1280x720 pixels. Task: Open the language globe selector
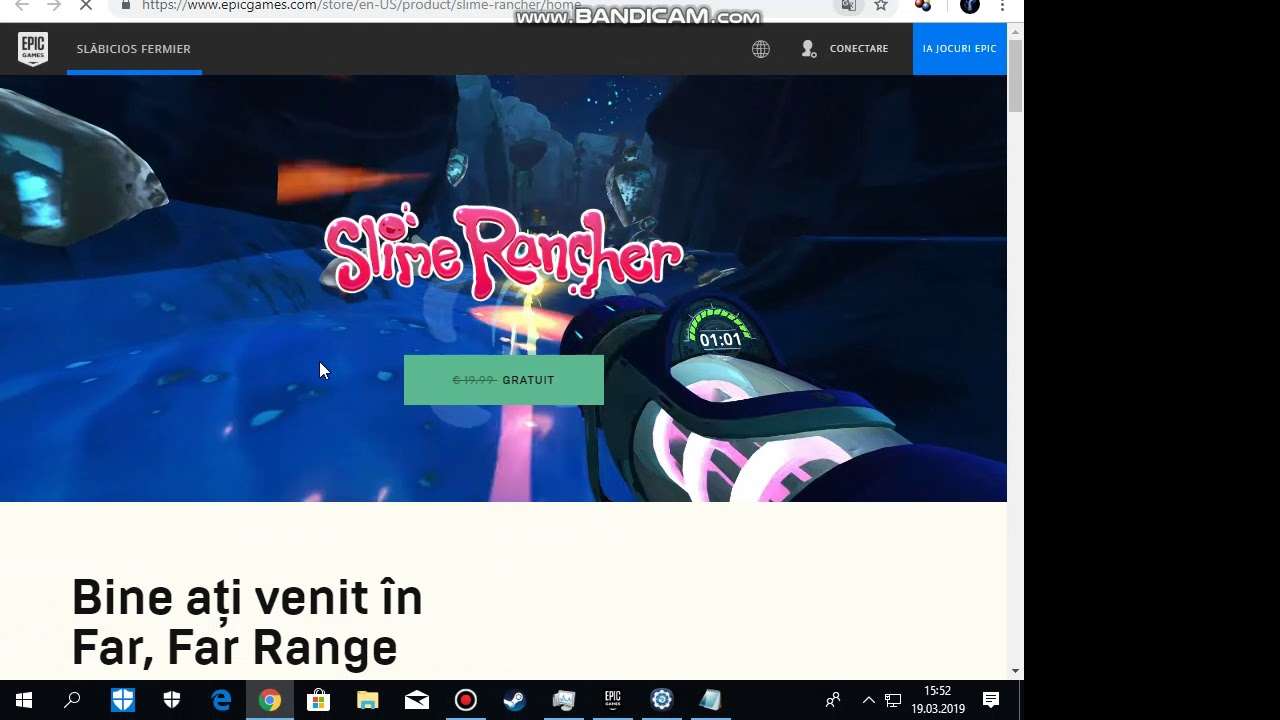(761, 49)
